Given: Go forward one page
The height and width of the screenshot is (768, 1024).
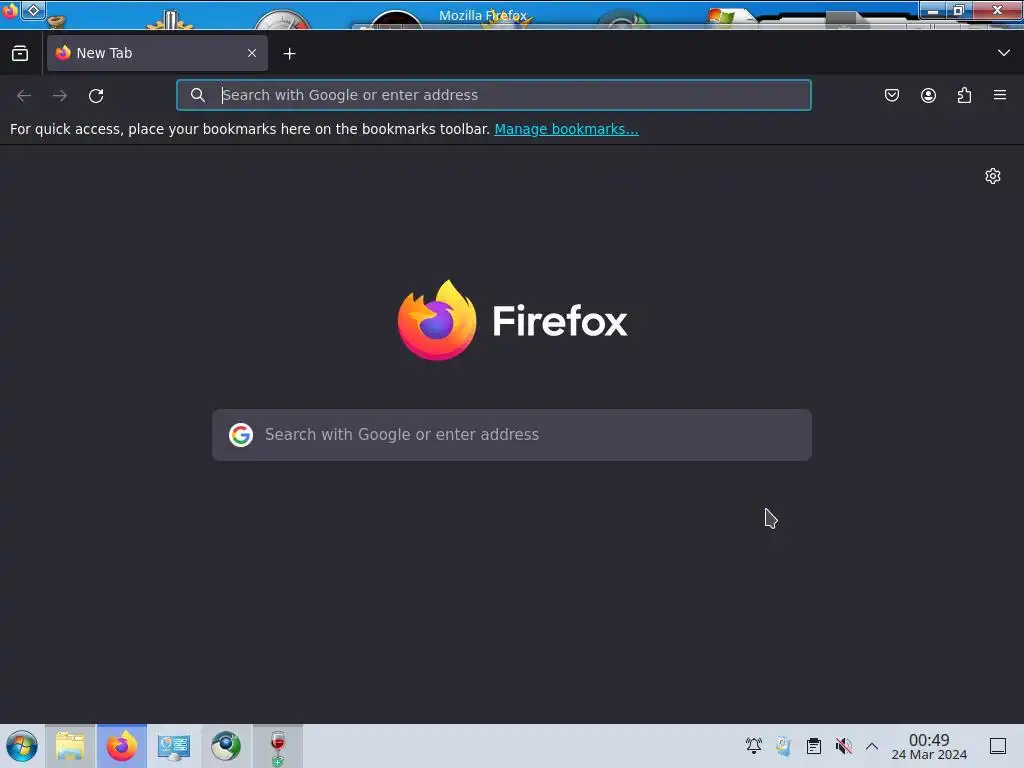Looking at the screenshot, I should (x=60, y=95).
